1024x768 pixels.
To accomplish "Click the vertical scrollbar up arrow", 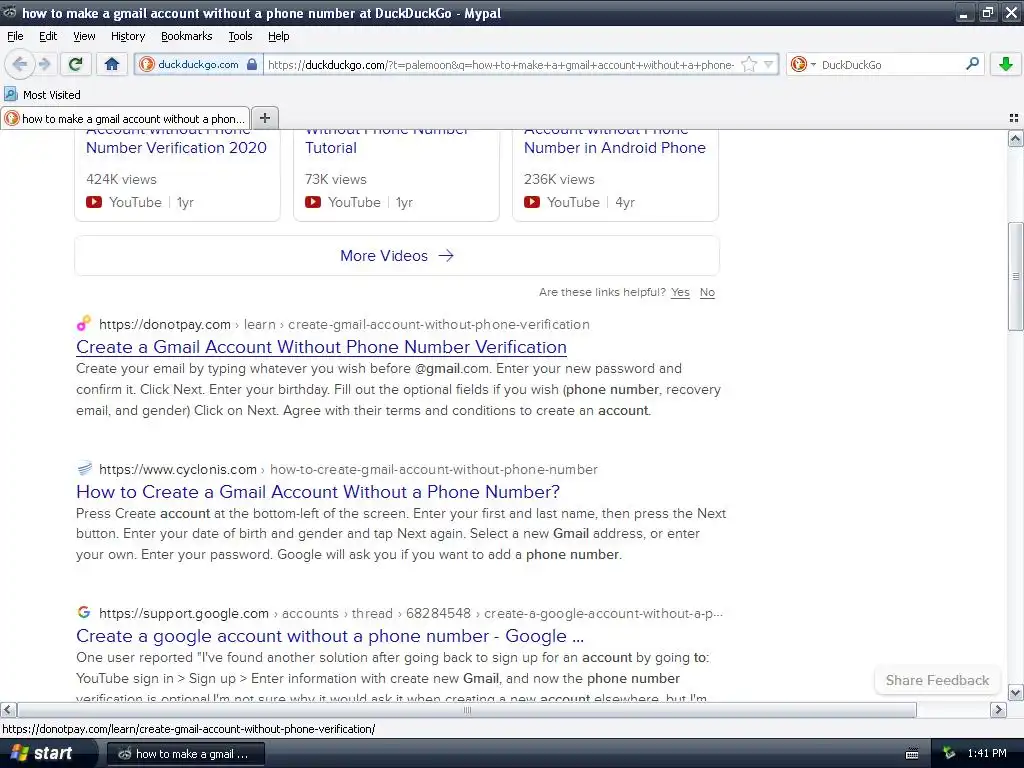I will [x=1016, y=138].
